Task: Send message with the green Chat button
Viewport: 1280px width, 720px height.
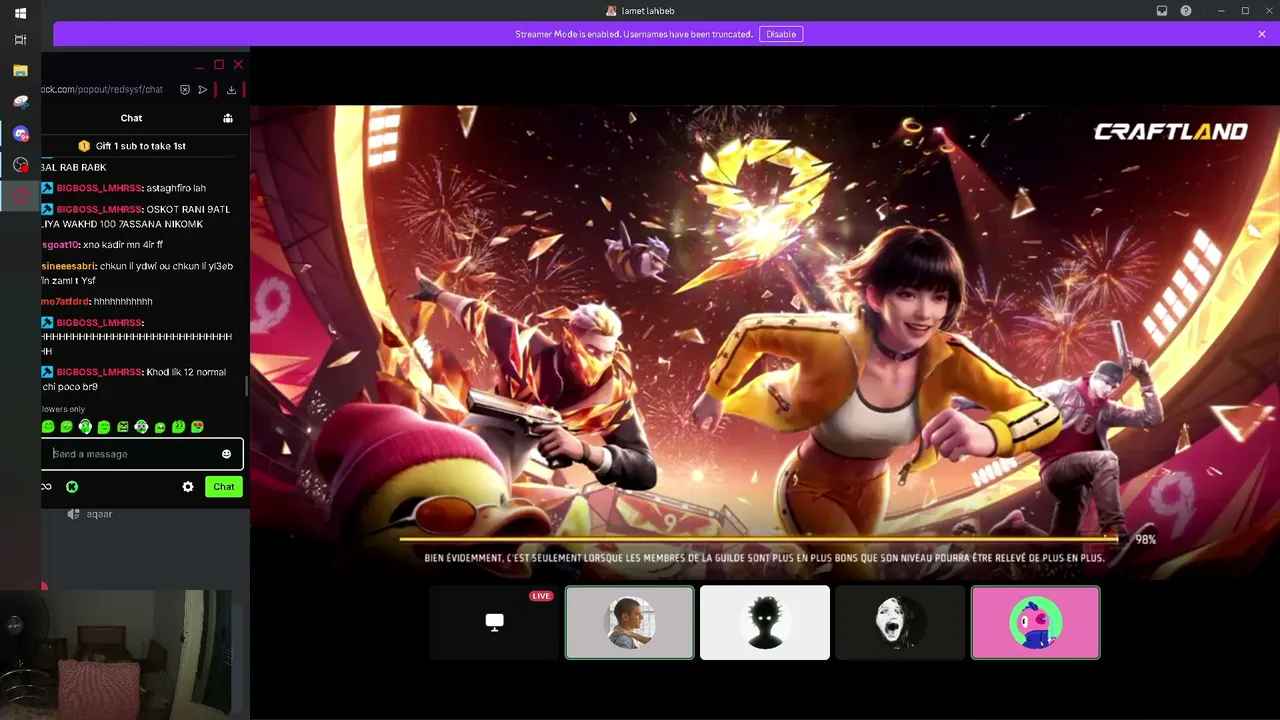Action: coord(224,487)
